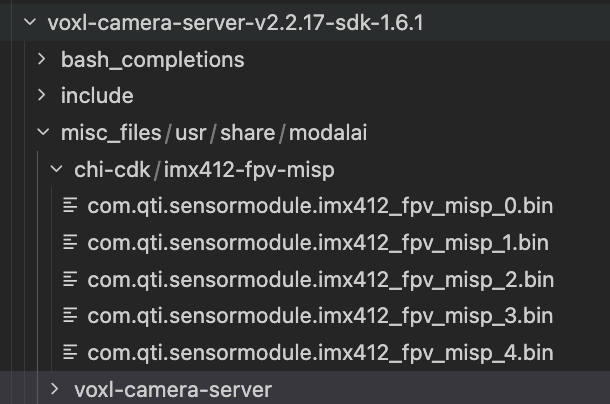Click the file icon beside imx412_fpv_misp_3.bin

[70, 315]
